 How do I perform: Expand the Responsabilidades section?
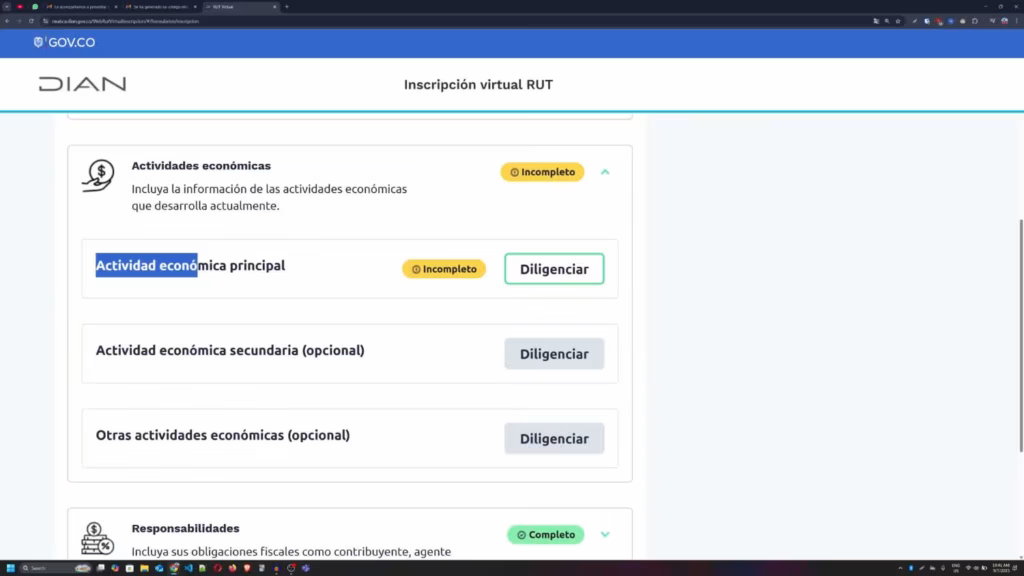[605, 534]
